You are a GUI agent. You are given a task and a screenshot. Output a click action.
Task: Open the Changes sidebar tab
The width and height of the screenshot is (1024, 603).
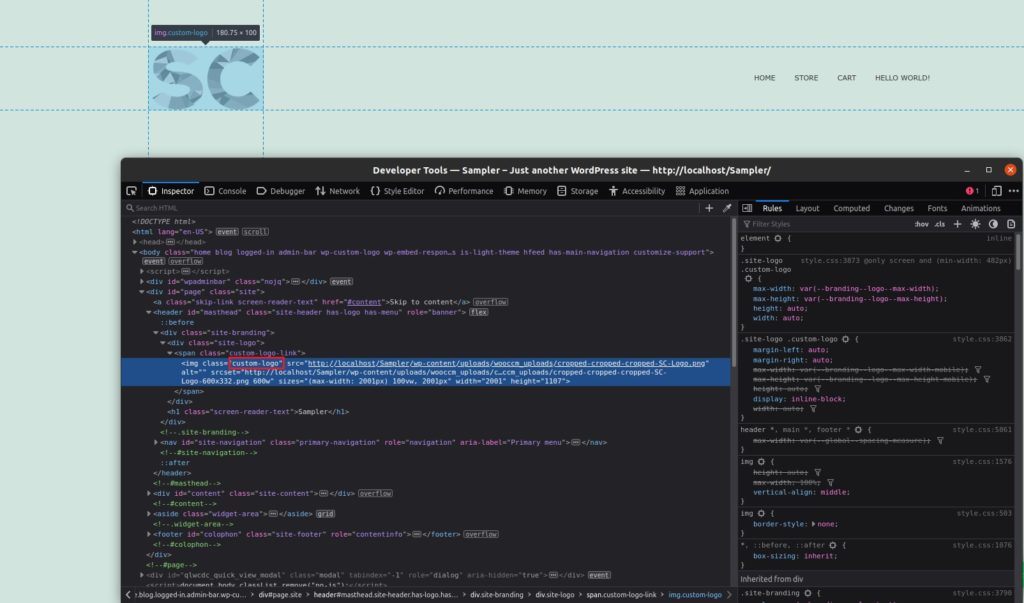click(899, 208)
